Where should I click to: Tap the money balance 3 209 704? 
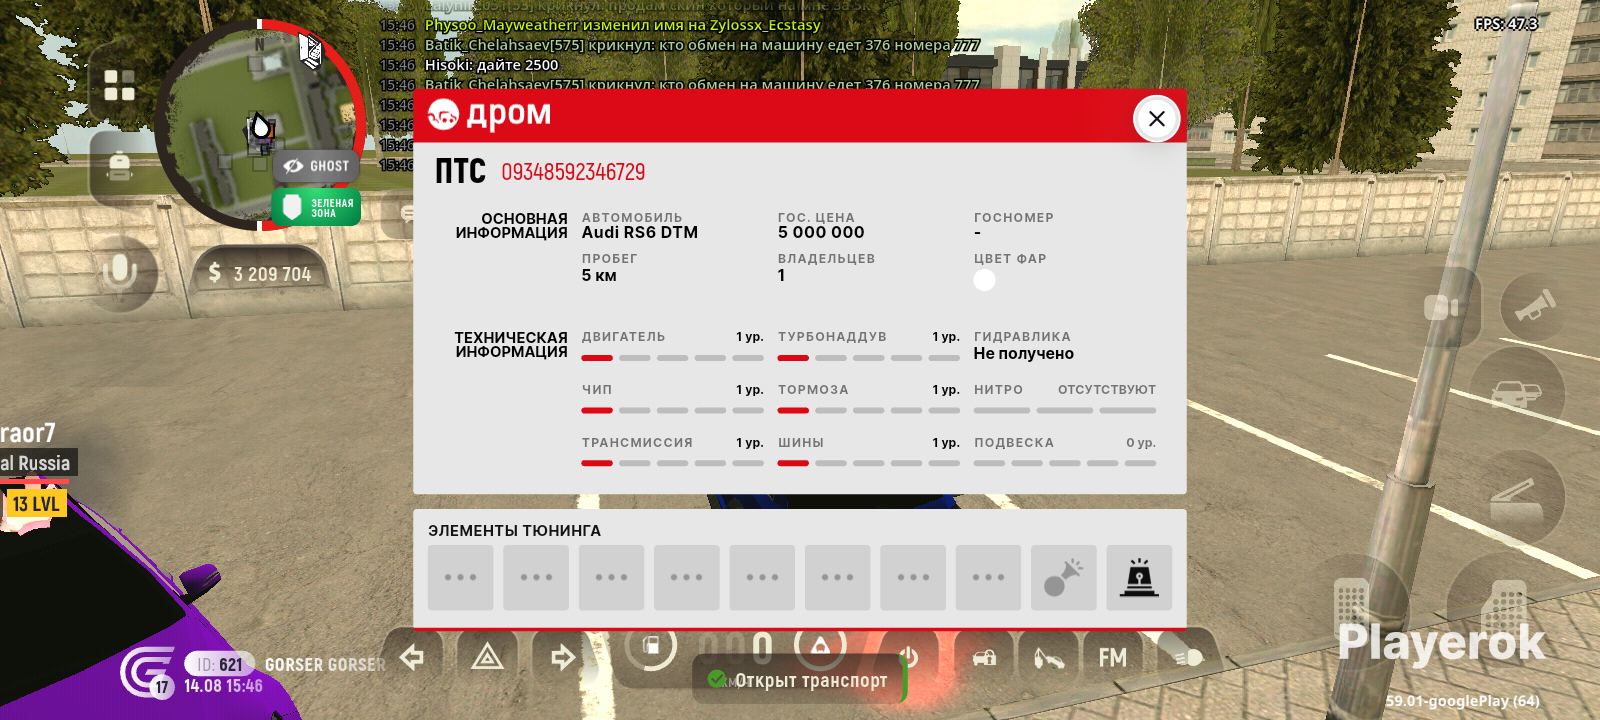(x=260, y=274)
